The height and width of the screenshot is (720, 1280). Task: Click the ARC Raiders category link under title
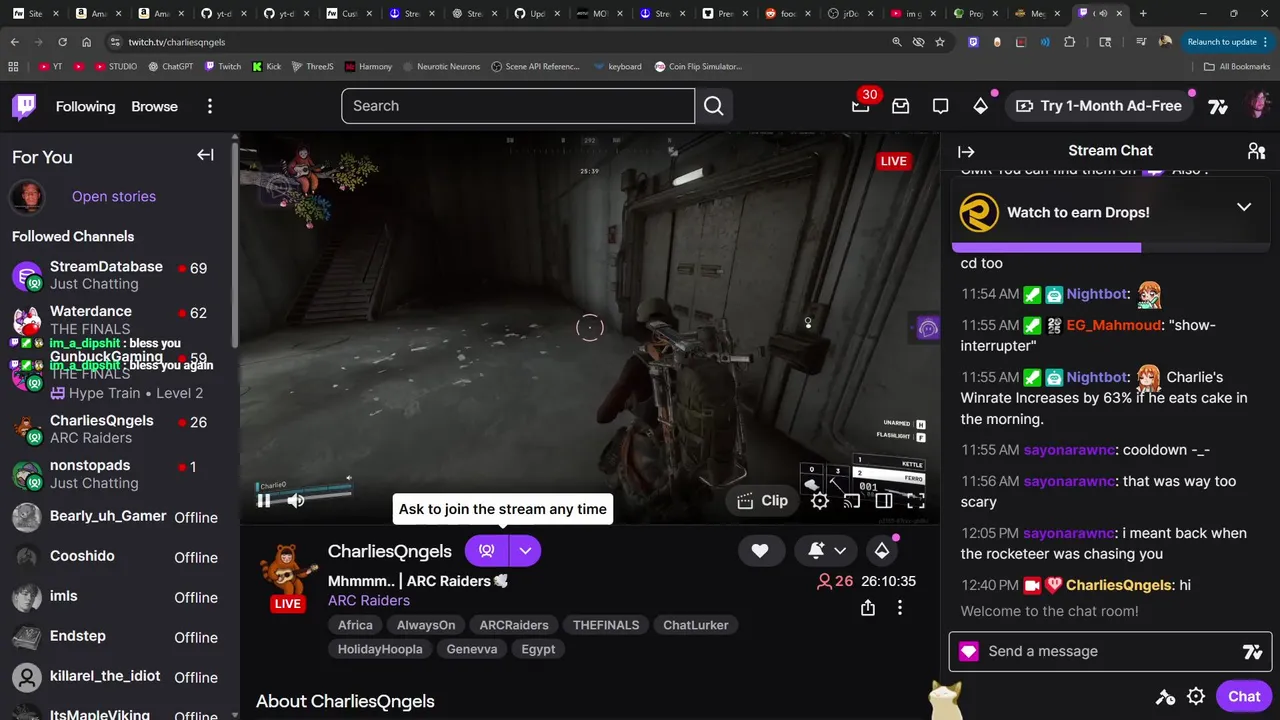tap(369, 600)
